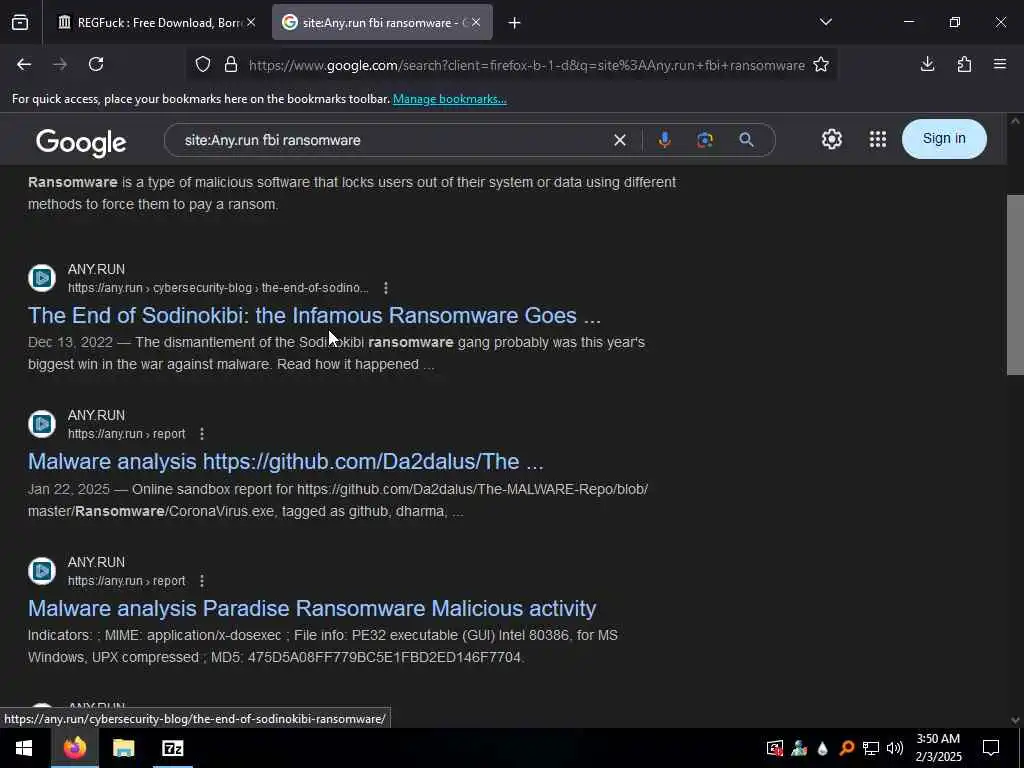Expand the list all tabs dropdown
This screenshot has height=768, width=1024.
click(x=825, y=22)
